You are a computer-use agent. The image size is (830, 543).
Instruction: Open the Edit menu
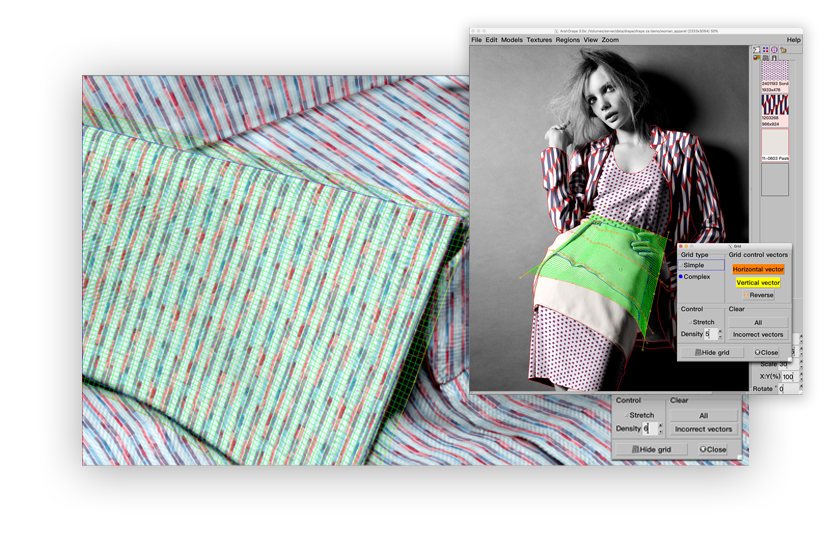(x=491, y=40)
